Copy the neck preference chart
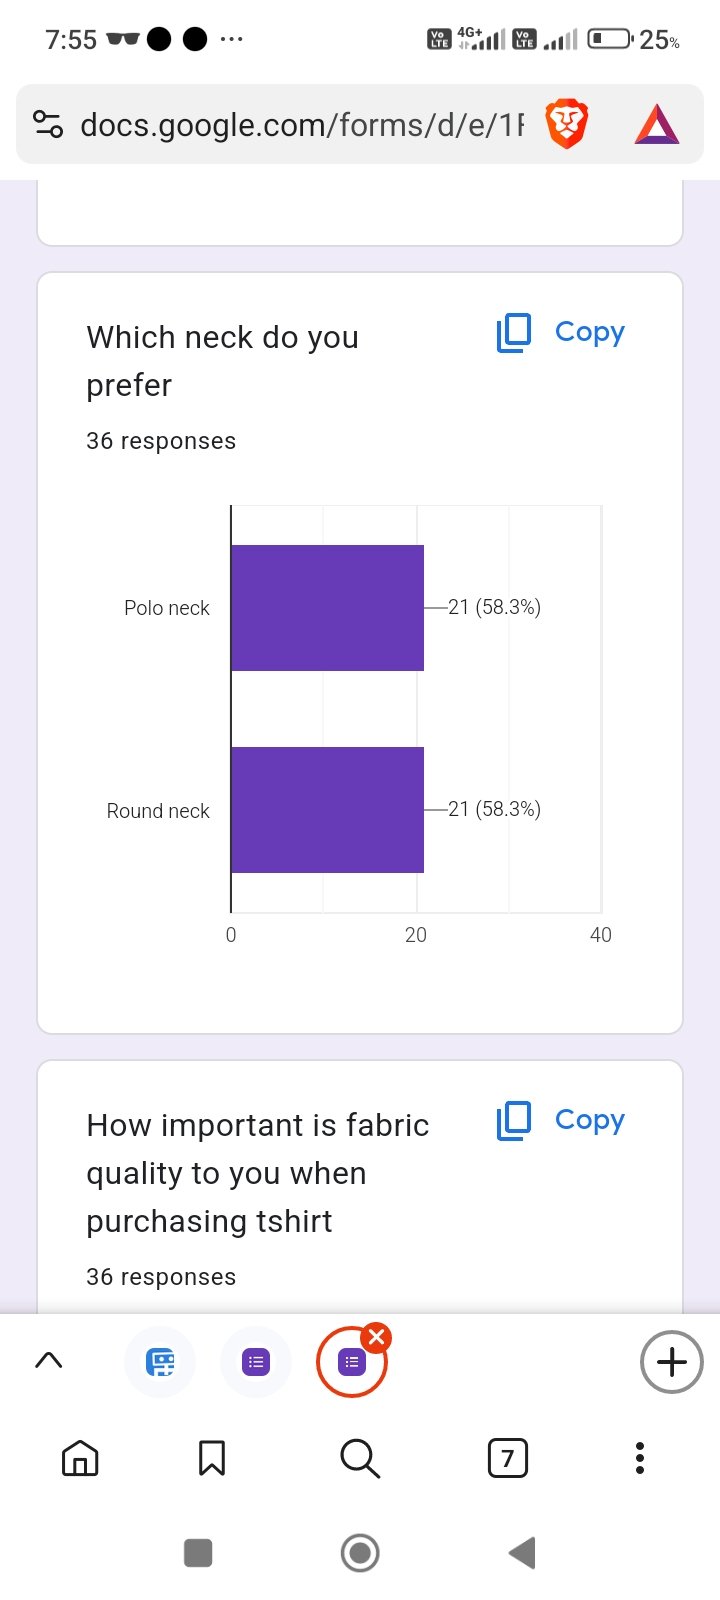 pyautogui.click(x=589, y=332)
